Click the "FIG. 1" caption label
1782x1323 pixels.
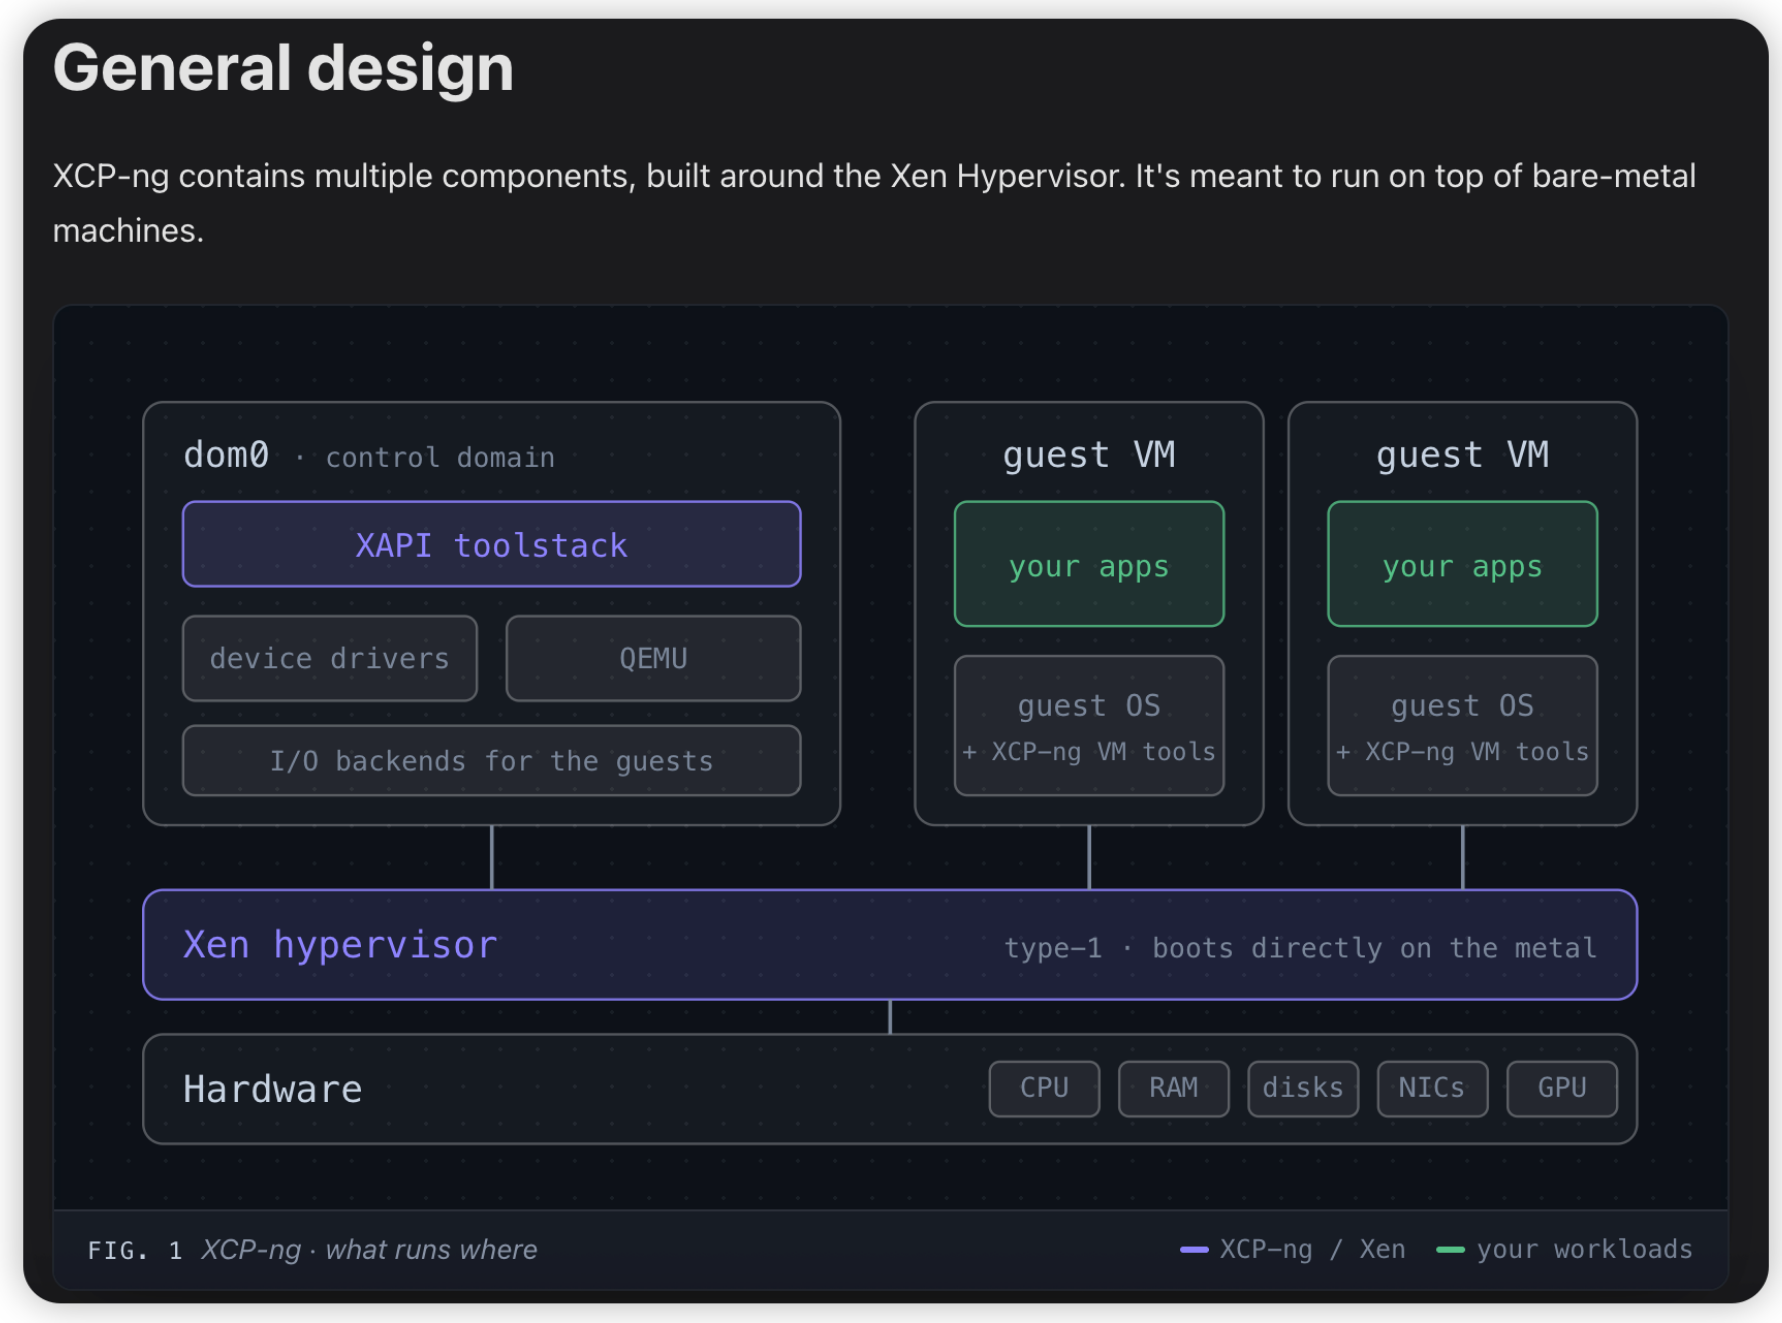tap(135, 1250)
